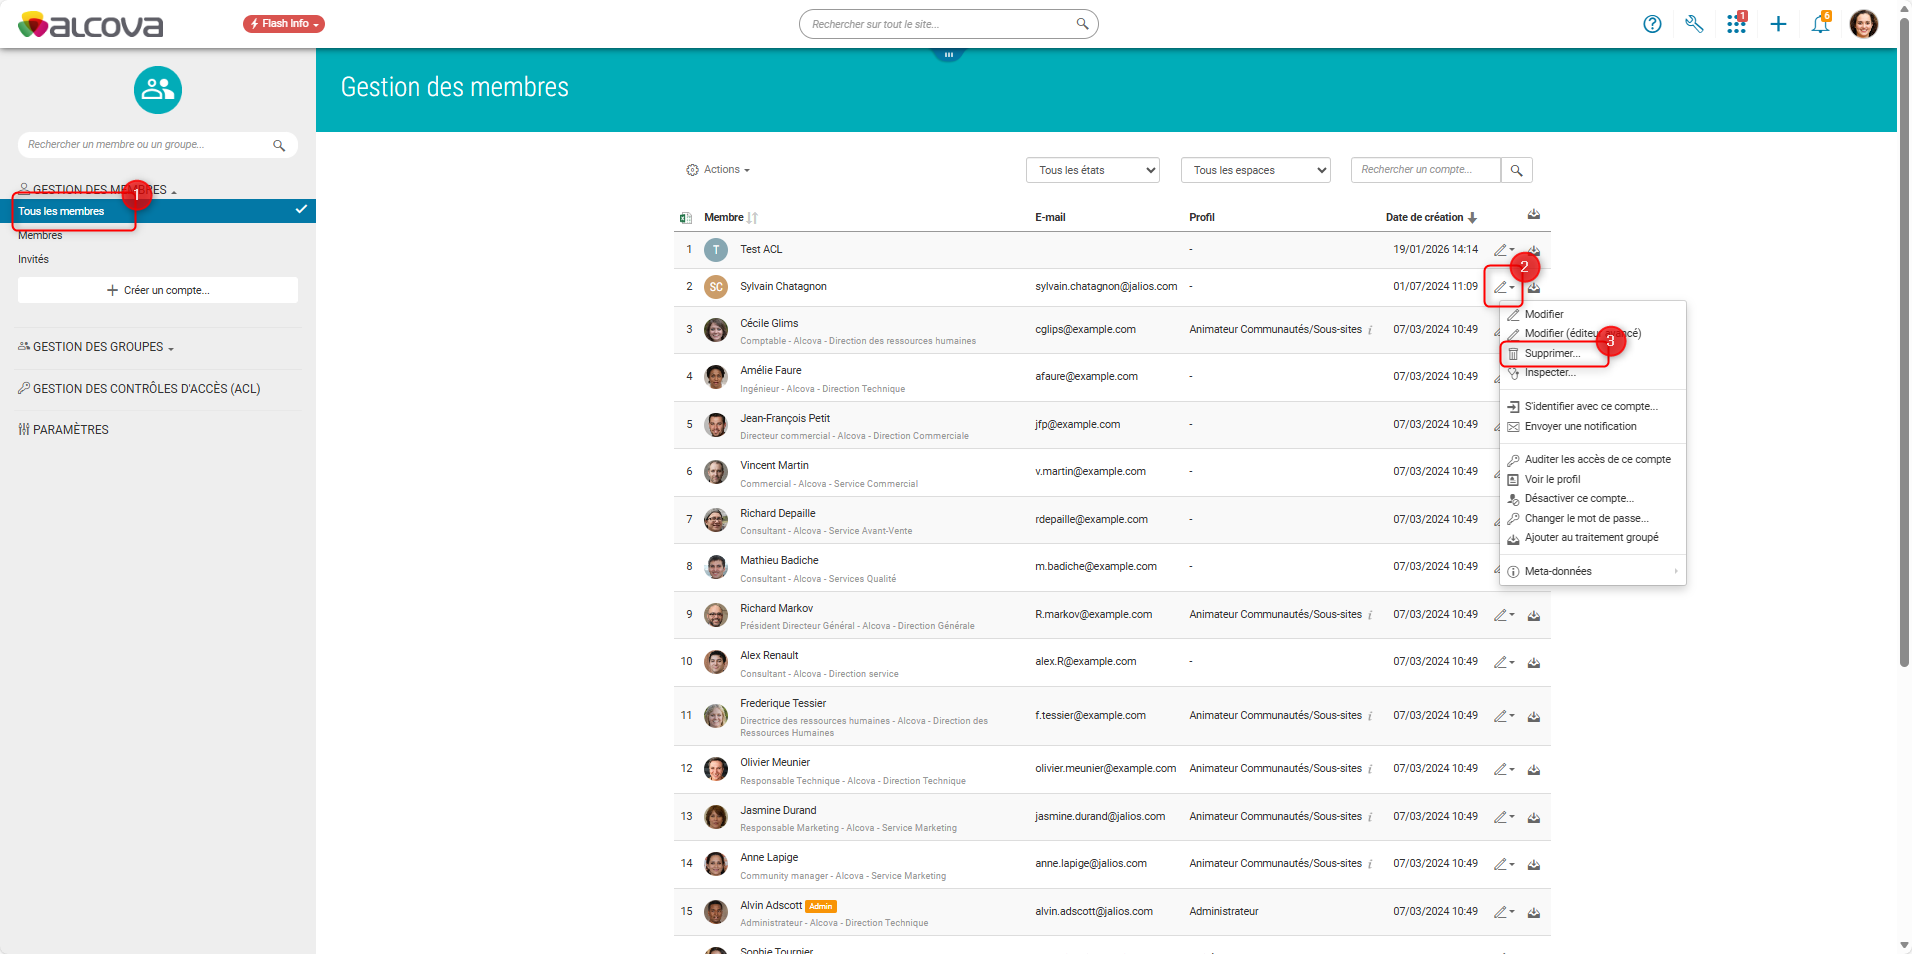The height and width of the screenshot is (954, 1912).
Task: Expand the Actions menu
Action: (x=719, y=170)
